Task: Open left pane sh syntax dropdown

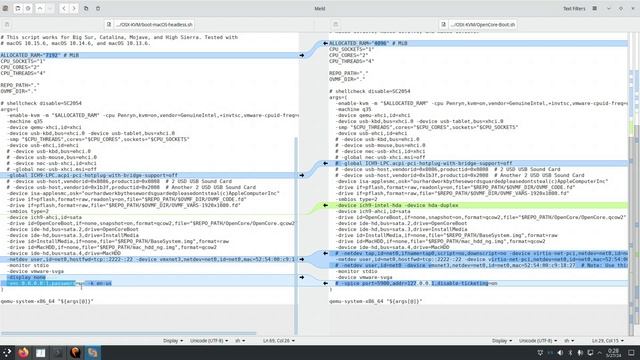Action: (x=240, y=340)
